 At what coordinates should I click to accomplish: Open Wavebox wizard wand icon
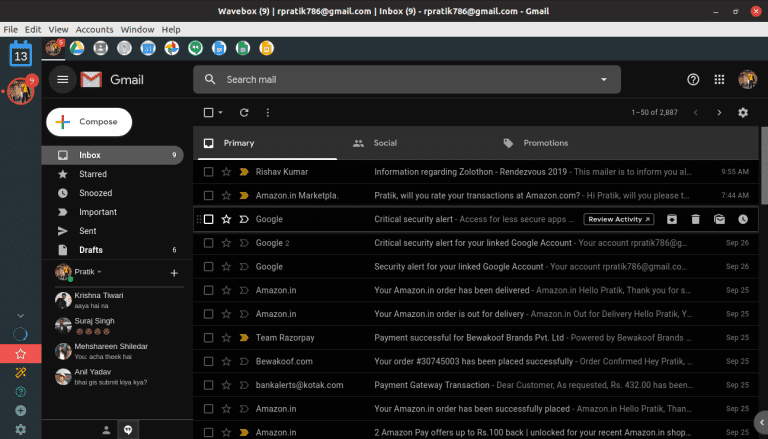pos(21,372)
